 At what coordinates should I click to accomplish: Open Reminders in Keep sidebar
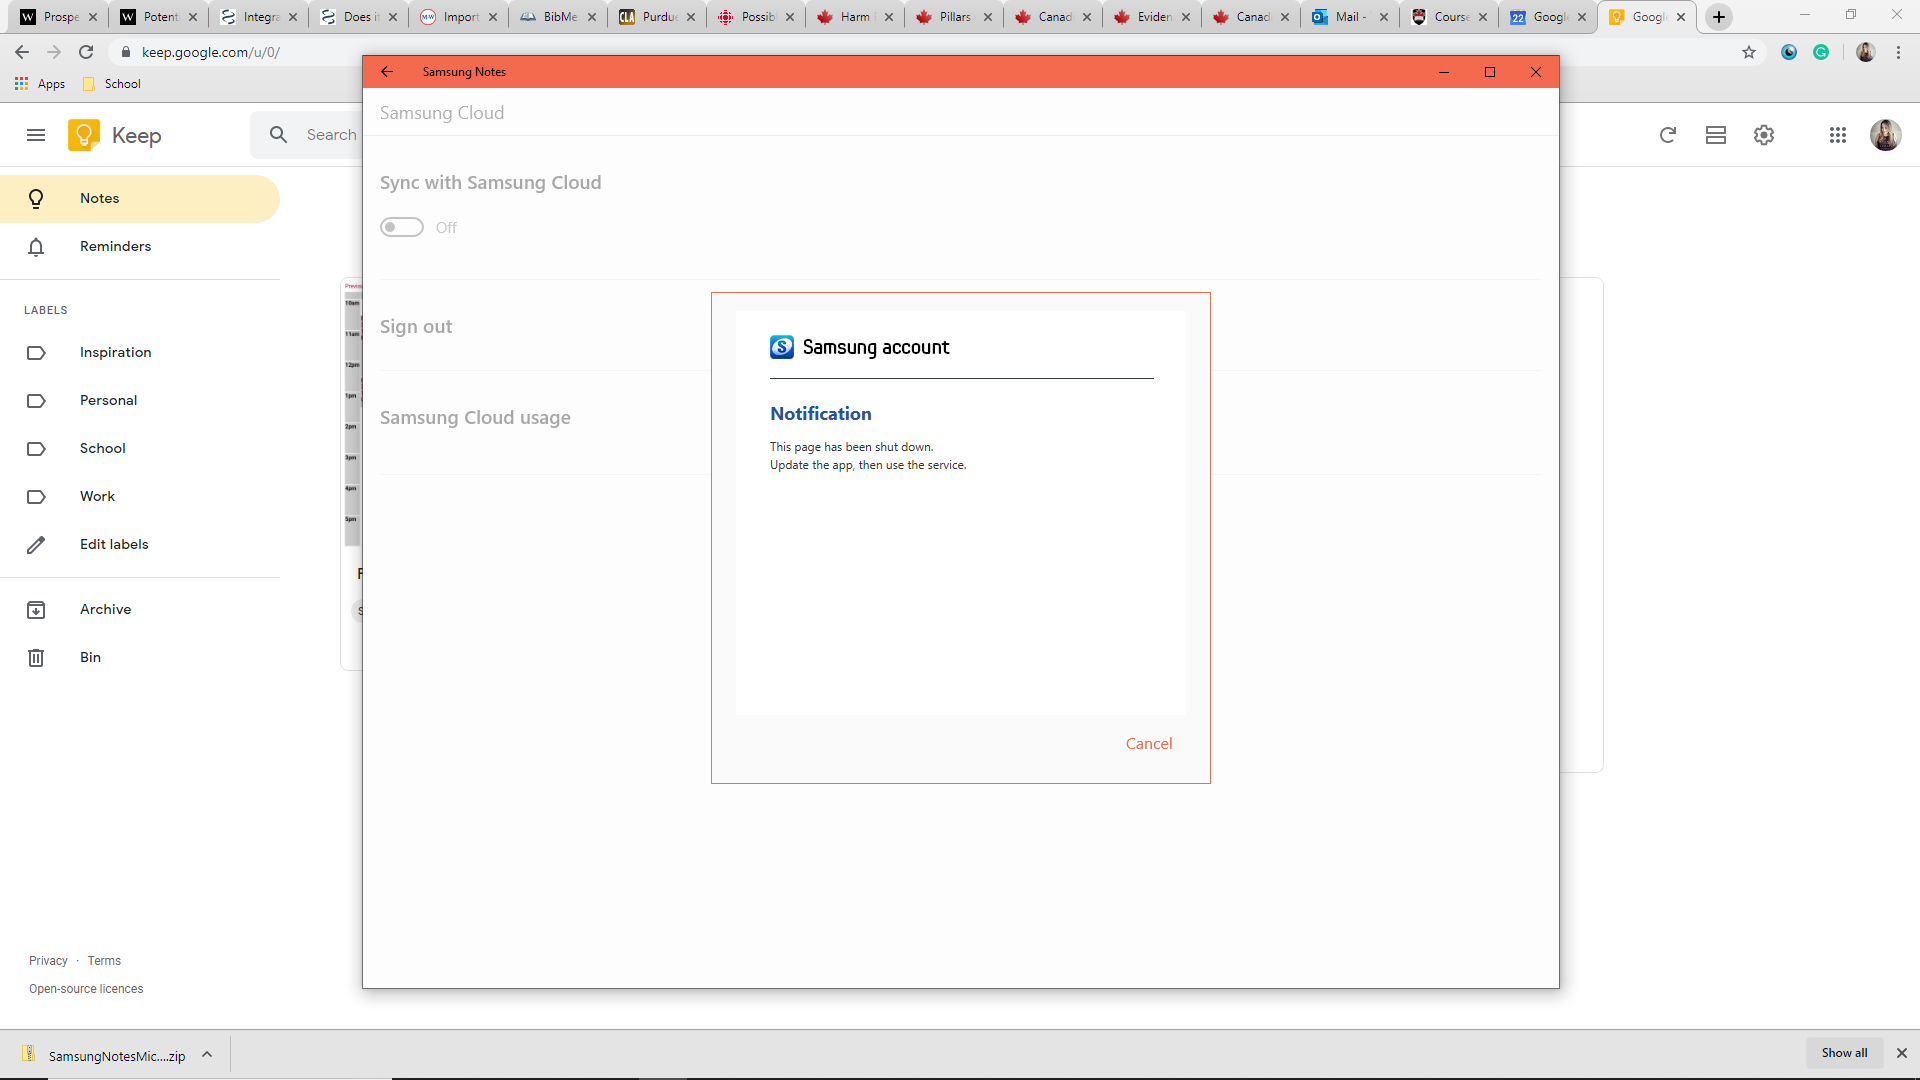coord(140,246)
